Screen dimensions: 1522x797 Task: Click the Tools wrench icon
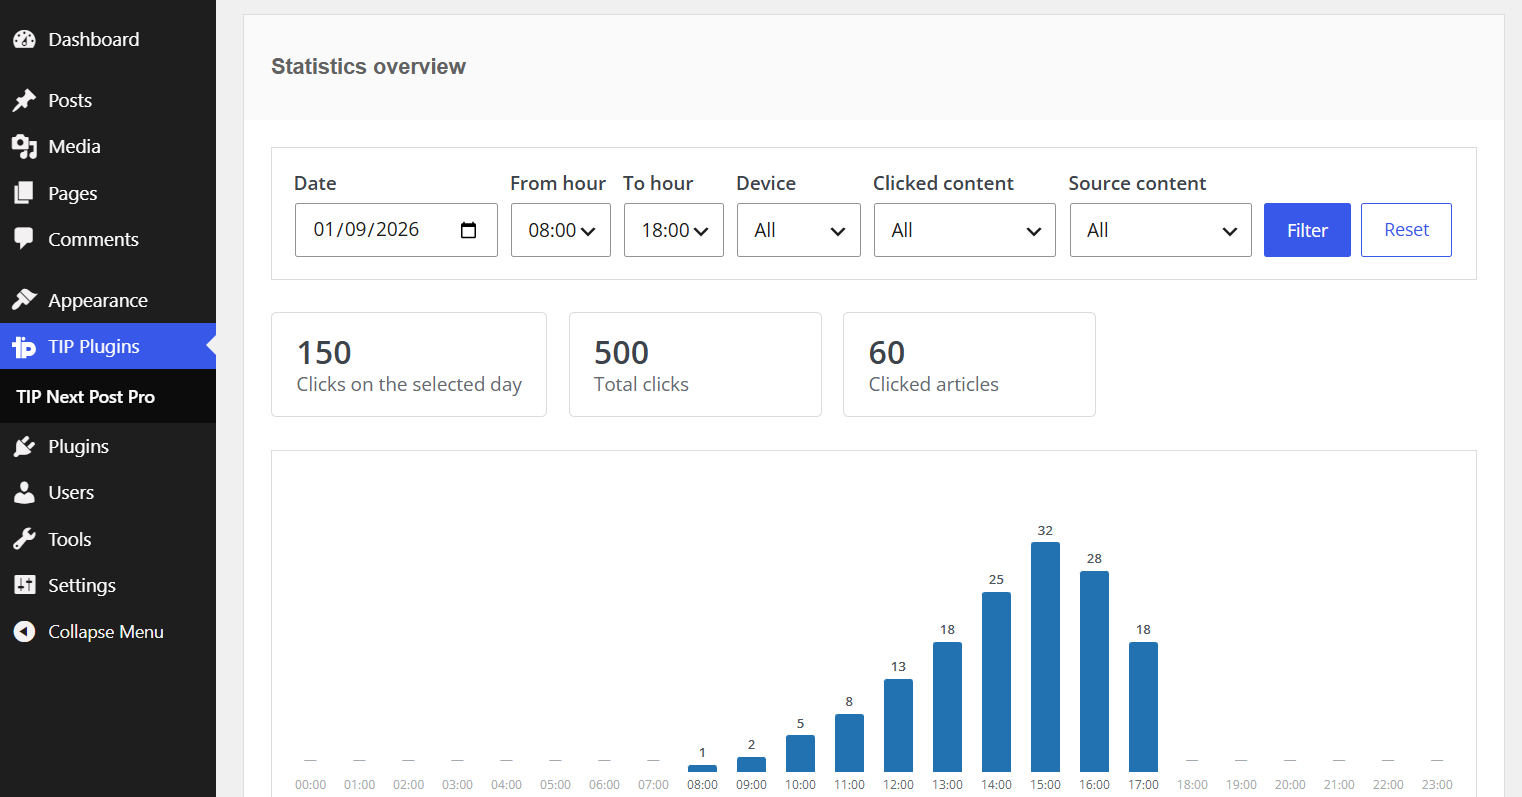click(x=24, y=539)
